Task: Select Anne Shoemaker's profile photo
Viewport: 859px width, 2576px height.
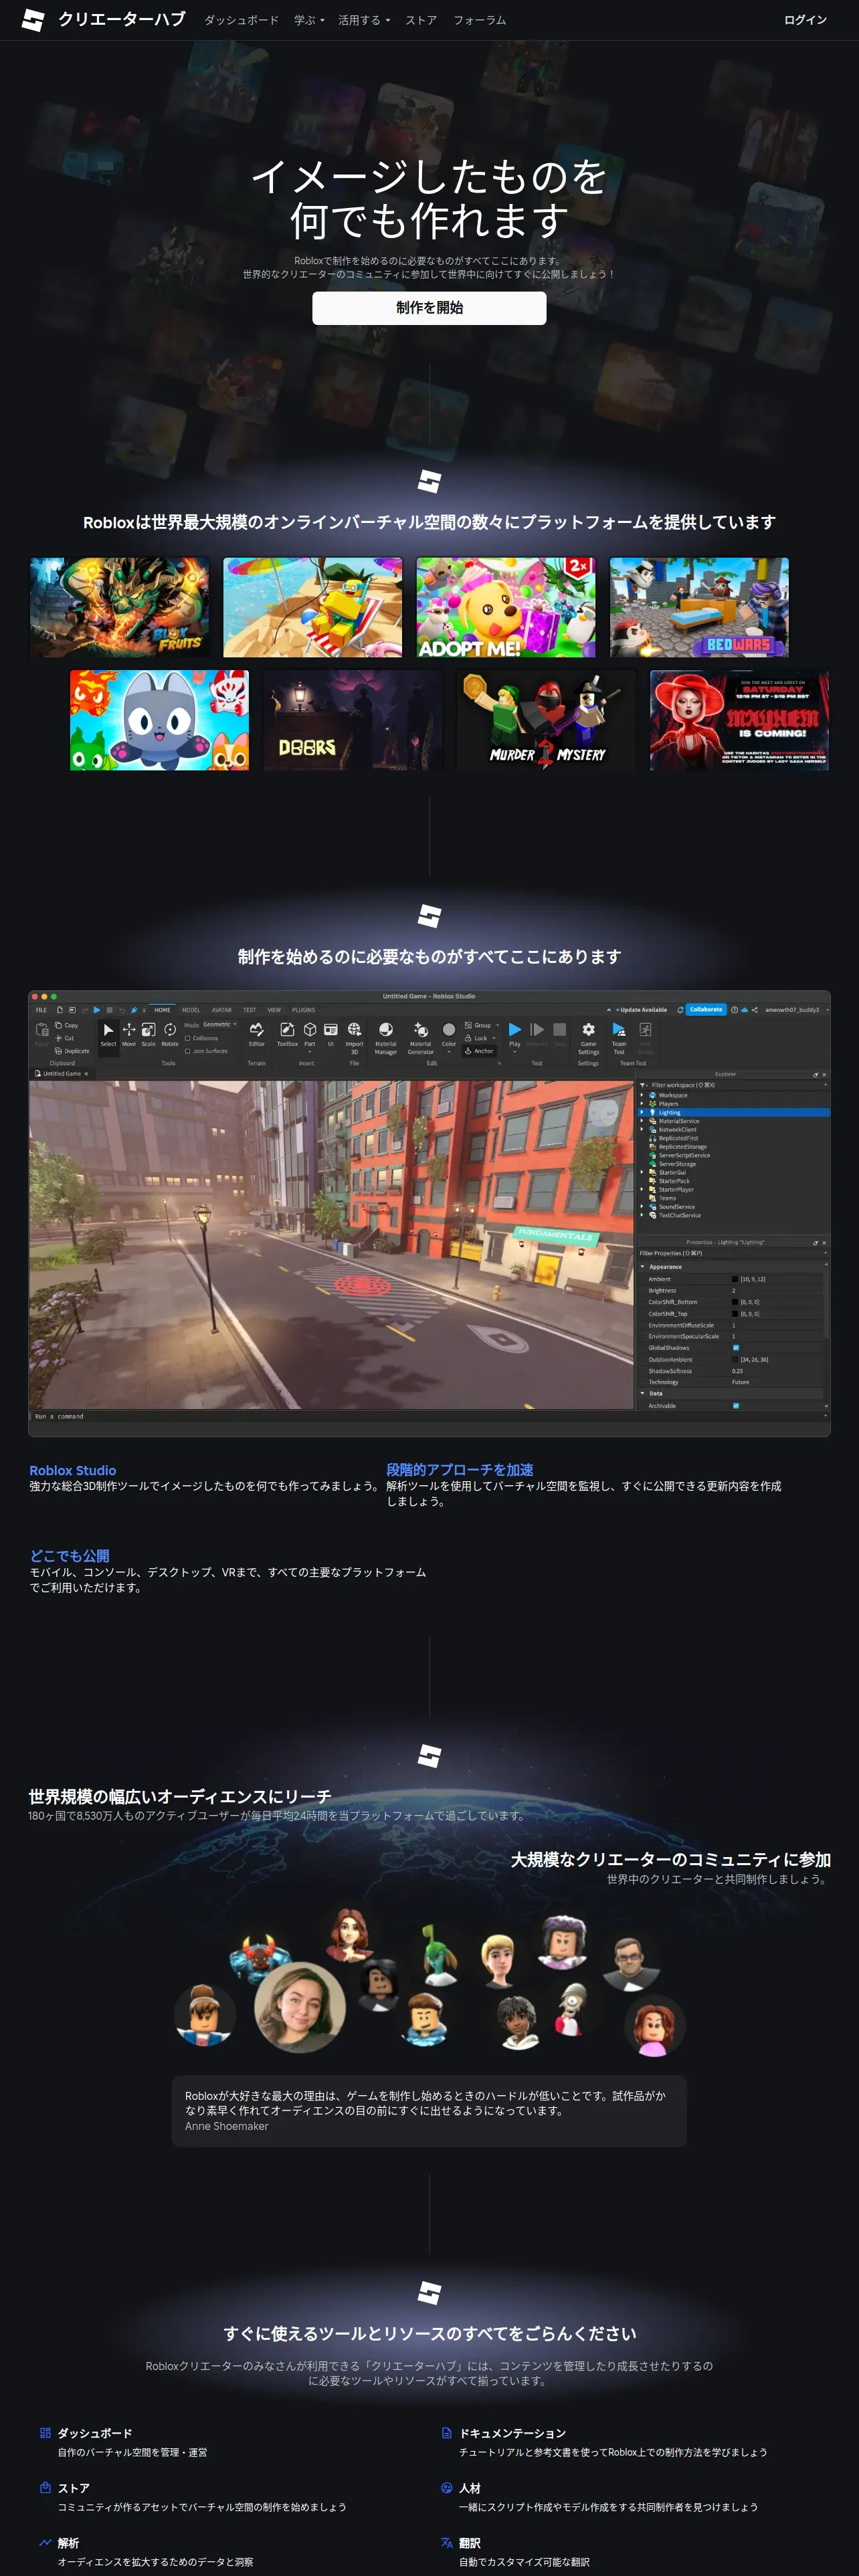Action: point(300,2007)
